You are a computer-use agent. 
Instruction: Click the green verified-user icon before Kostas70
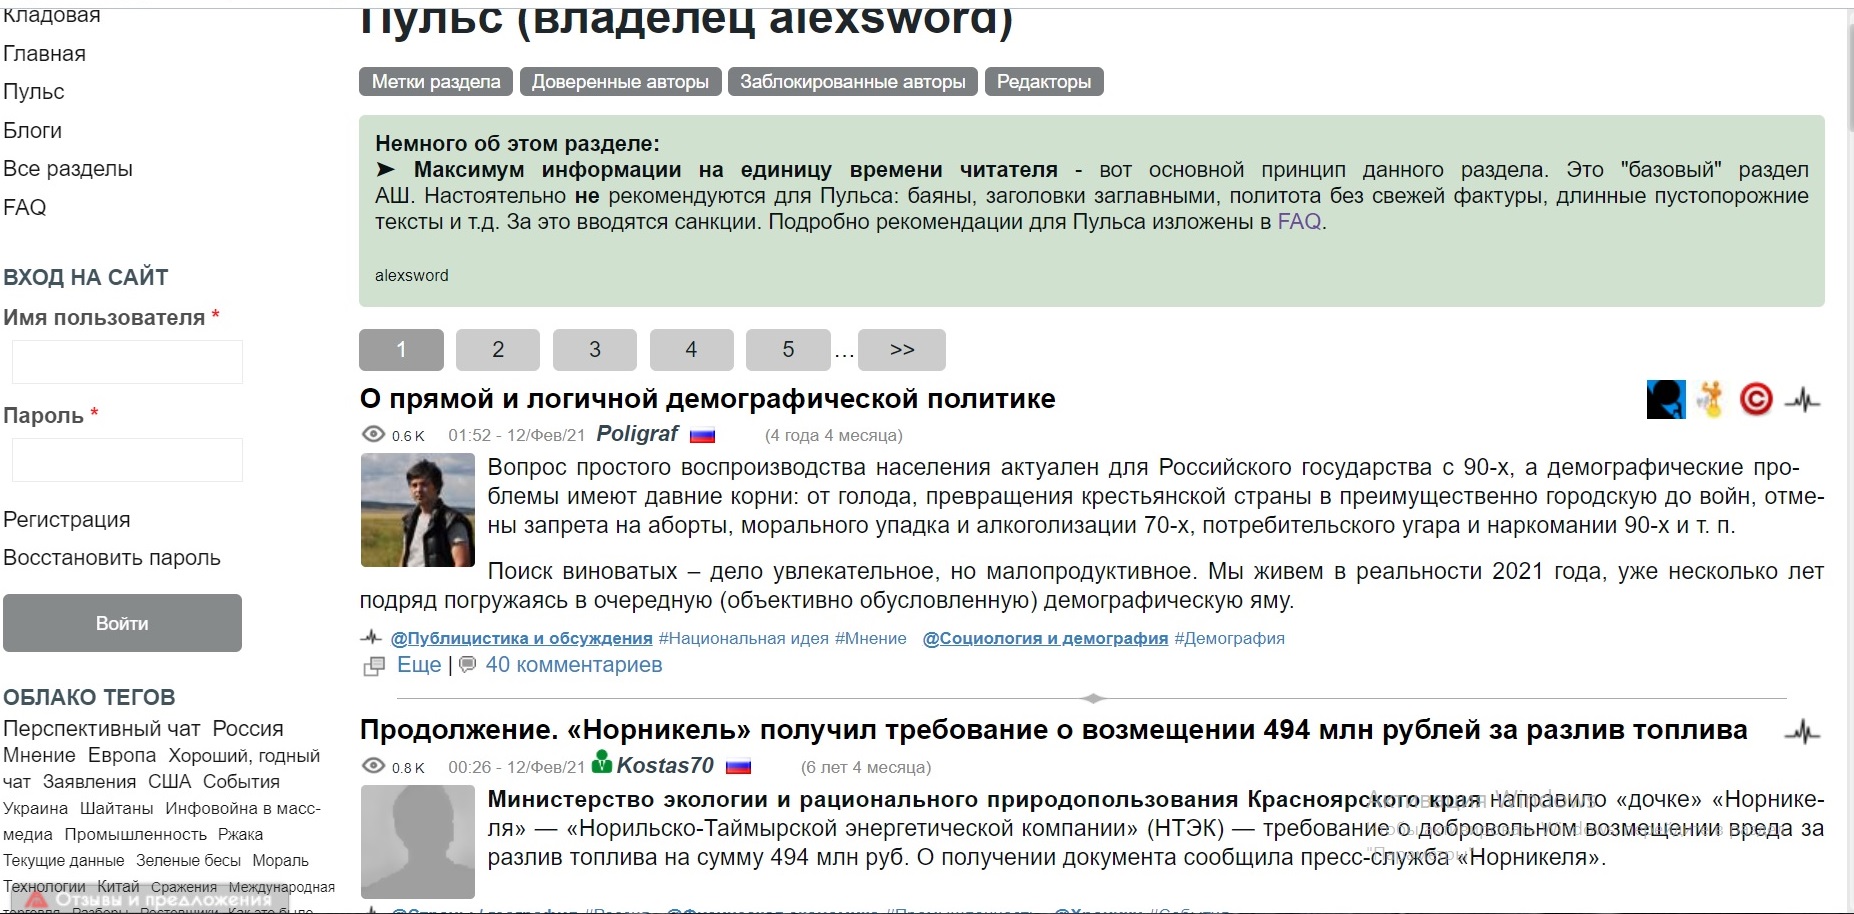click(602, 763)
